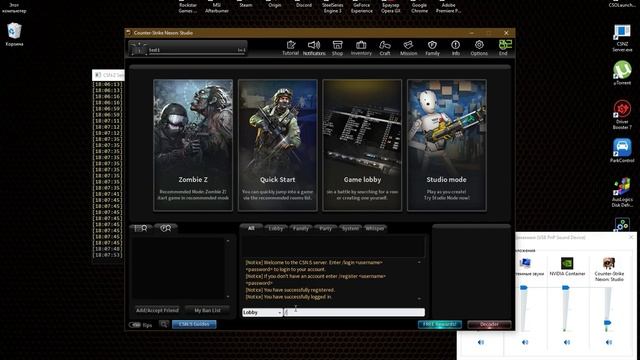Screen dimensions: 640x360
Task: Click system sounds icon in volume mixer
Action: pyautogui.click(x=525, y=263)
